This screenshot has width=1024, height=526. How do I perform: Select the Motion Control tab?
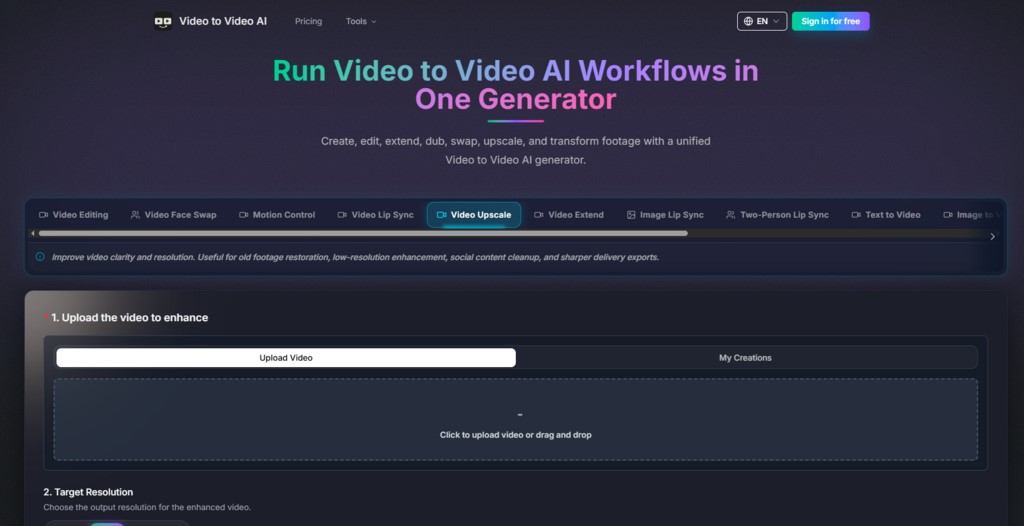point(278,215)
